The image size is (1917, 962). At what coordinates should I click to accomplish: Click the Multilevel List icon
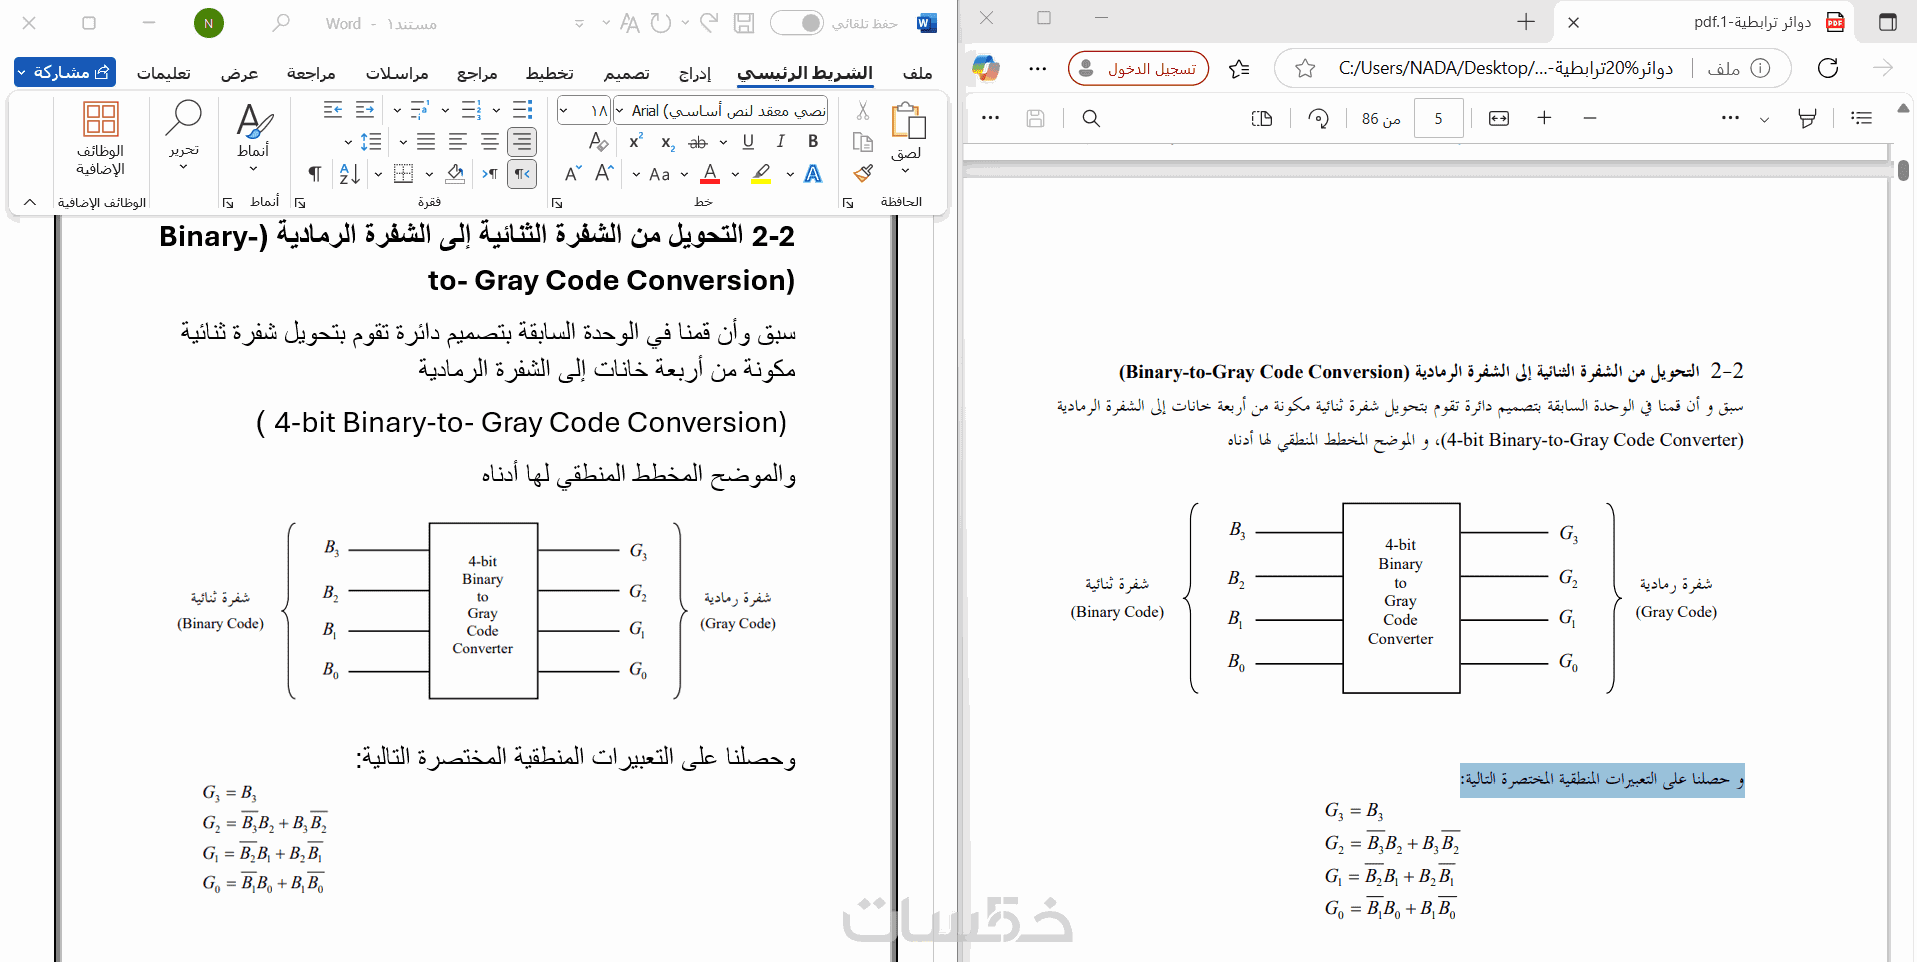pyautogui.click(x=419, y=110)
